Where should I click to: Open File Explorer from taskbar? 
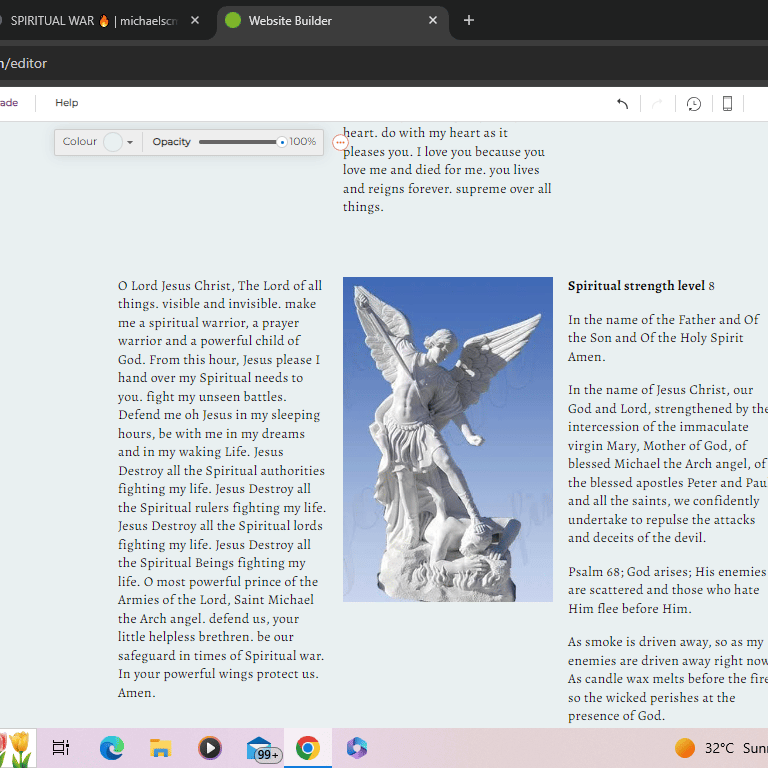click(x=160, y=748)
